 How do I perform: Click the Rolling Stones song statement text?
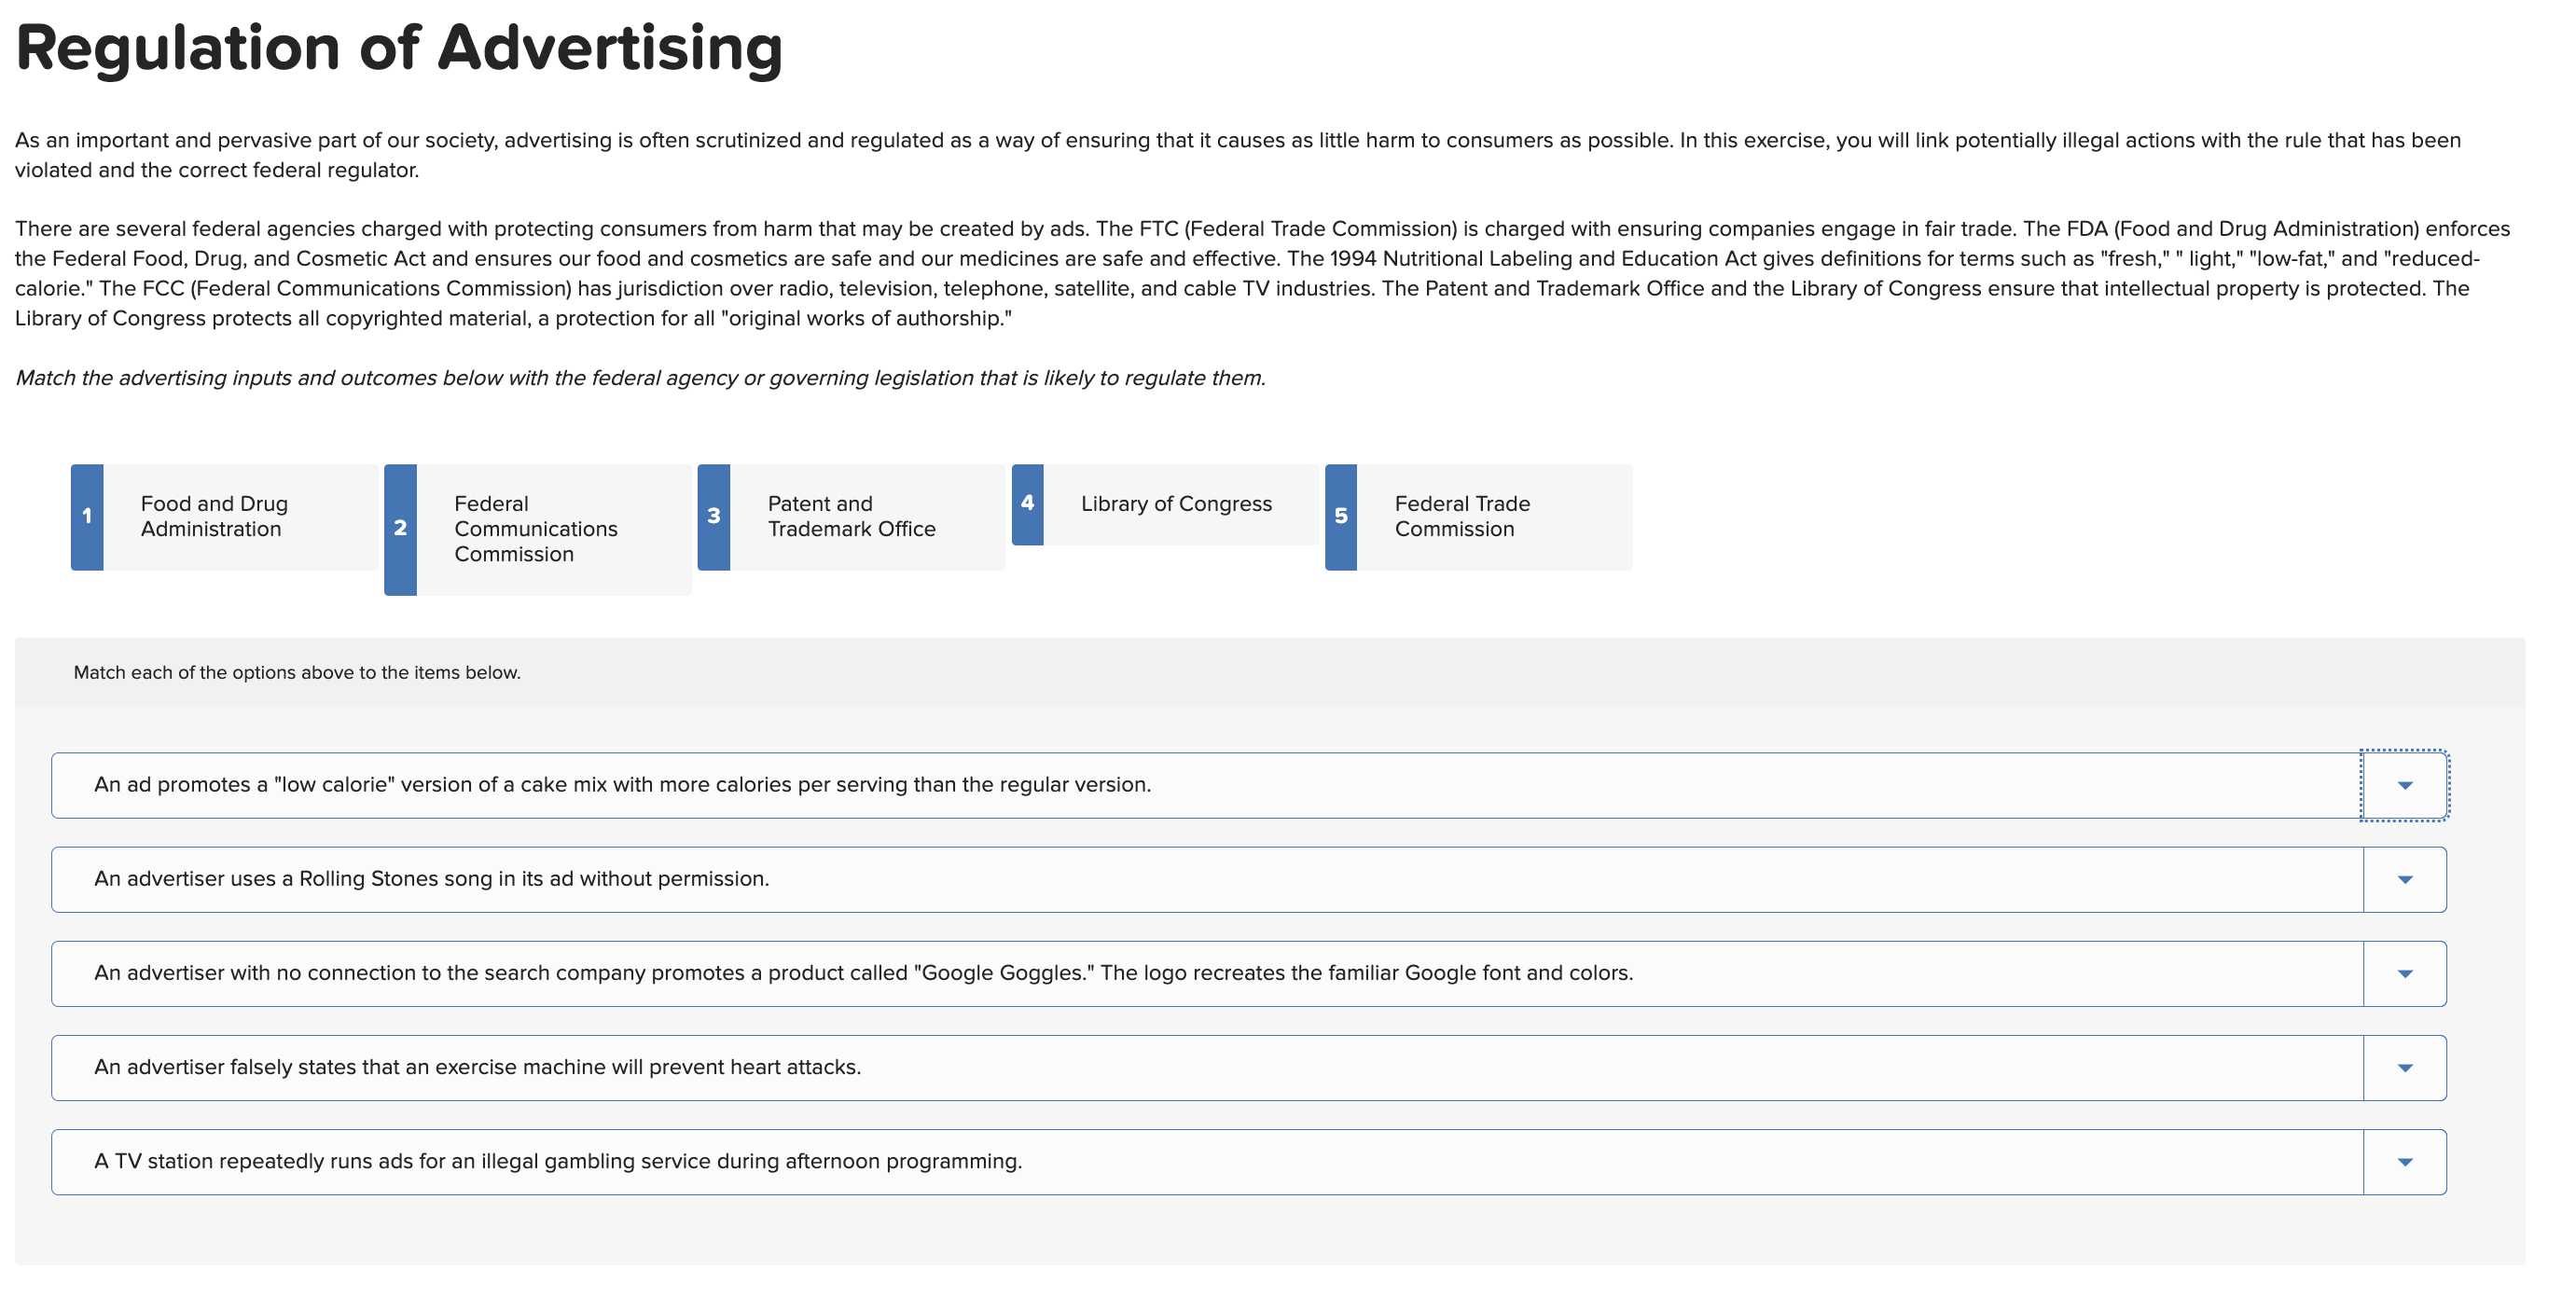point(431,879)
